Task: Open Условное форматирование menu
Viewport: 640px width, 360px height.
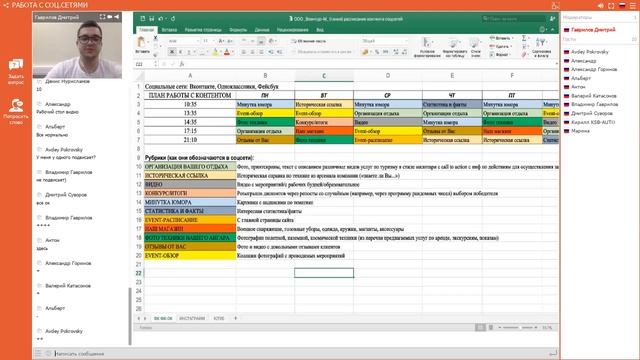Action: pyautogui.click(x=427, y=47)
